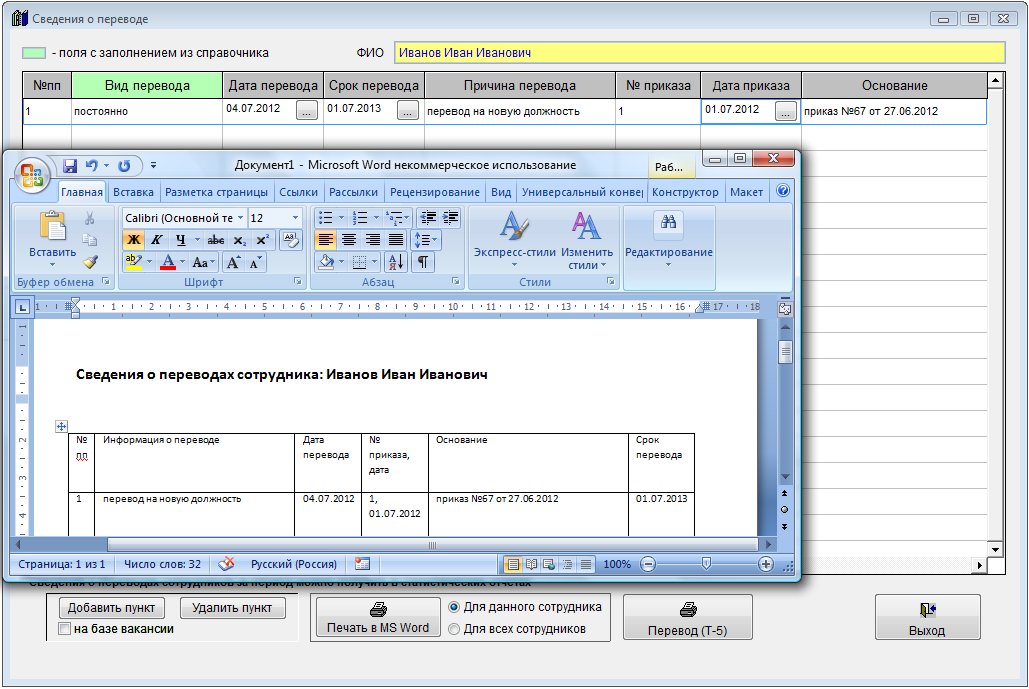Open the Разметка страницы ribbon tab

[216, 192]
